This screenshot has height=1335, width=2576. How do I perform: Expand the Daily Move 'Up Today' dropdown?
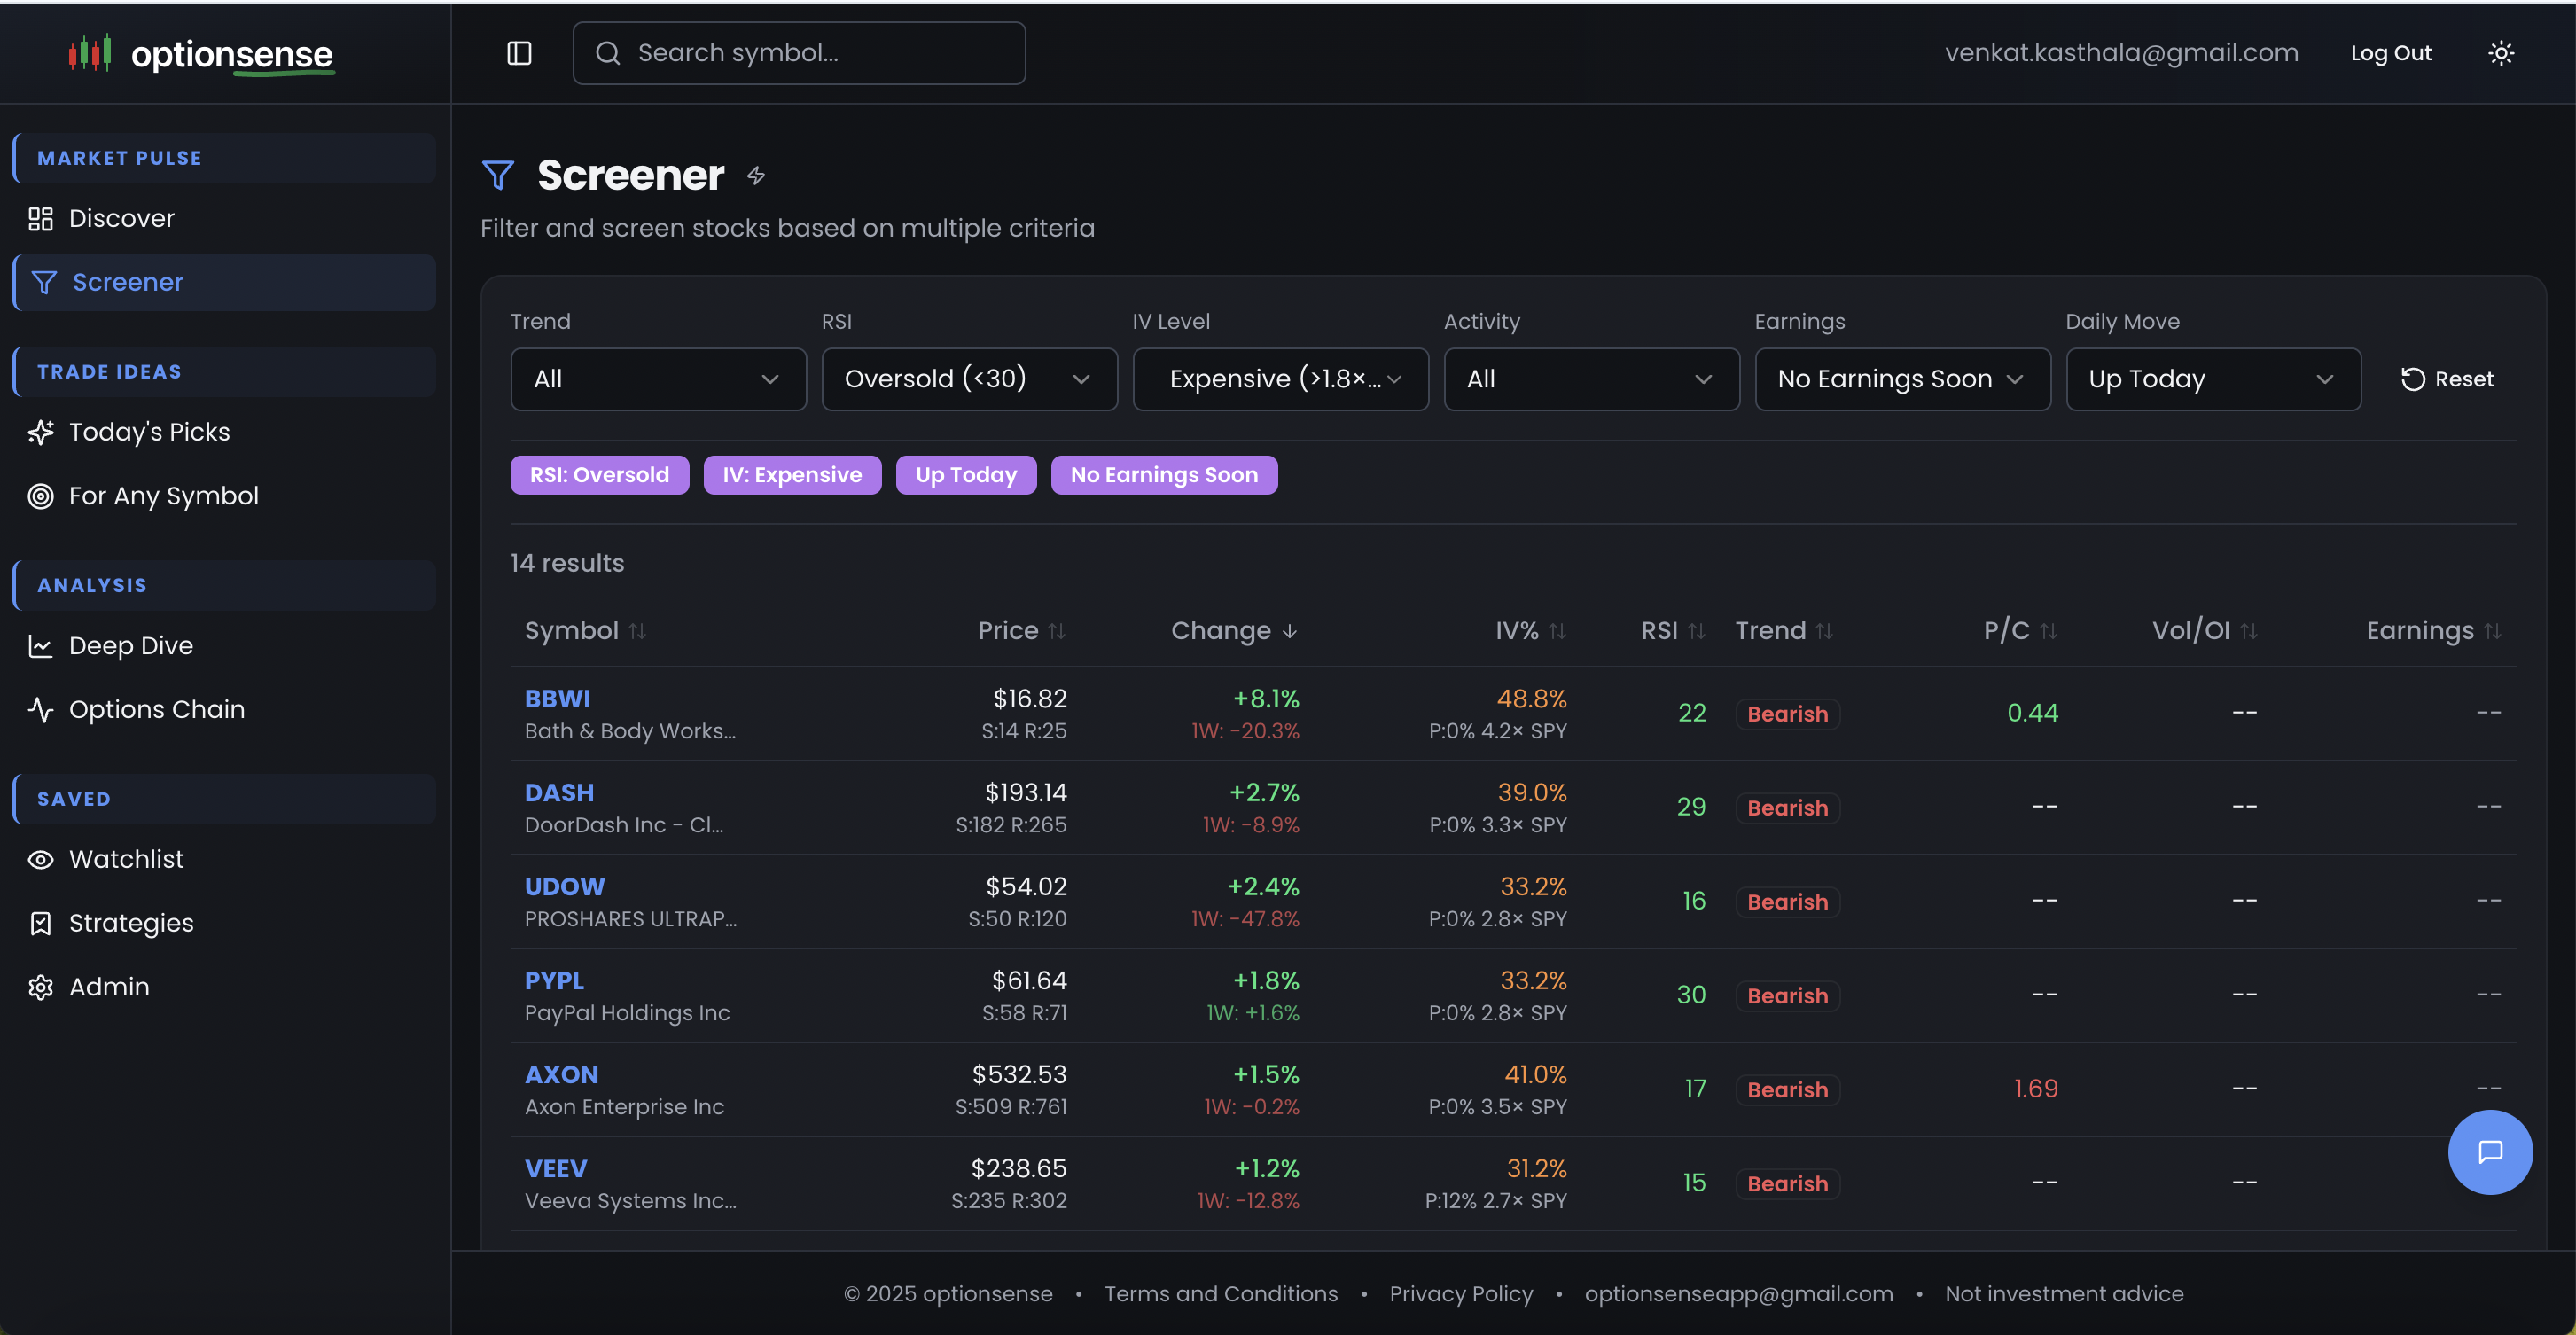(2213, 379)
